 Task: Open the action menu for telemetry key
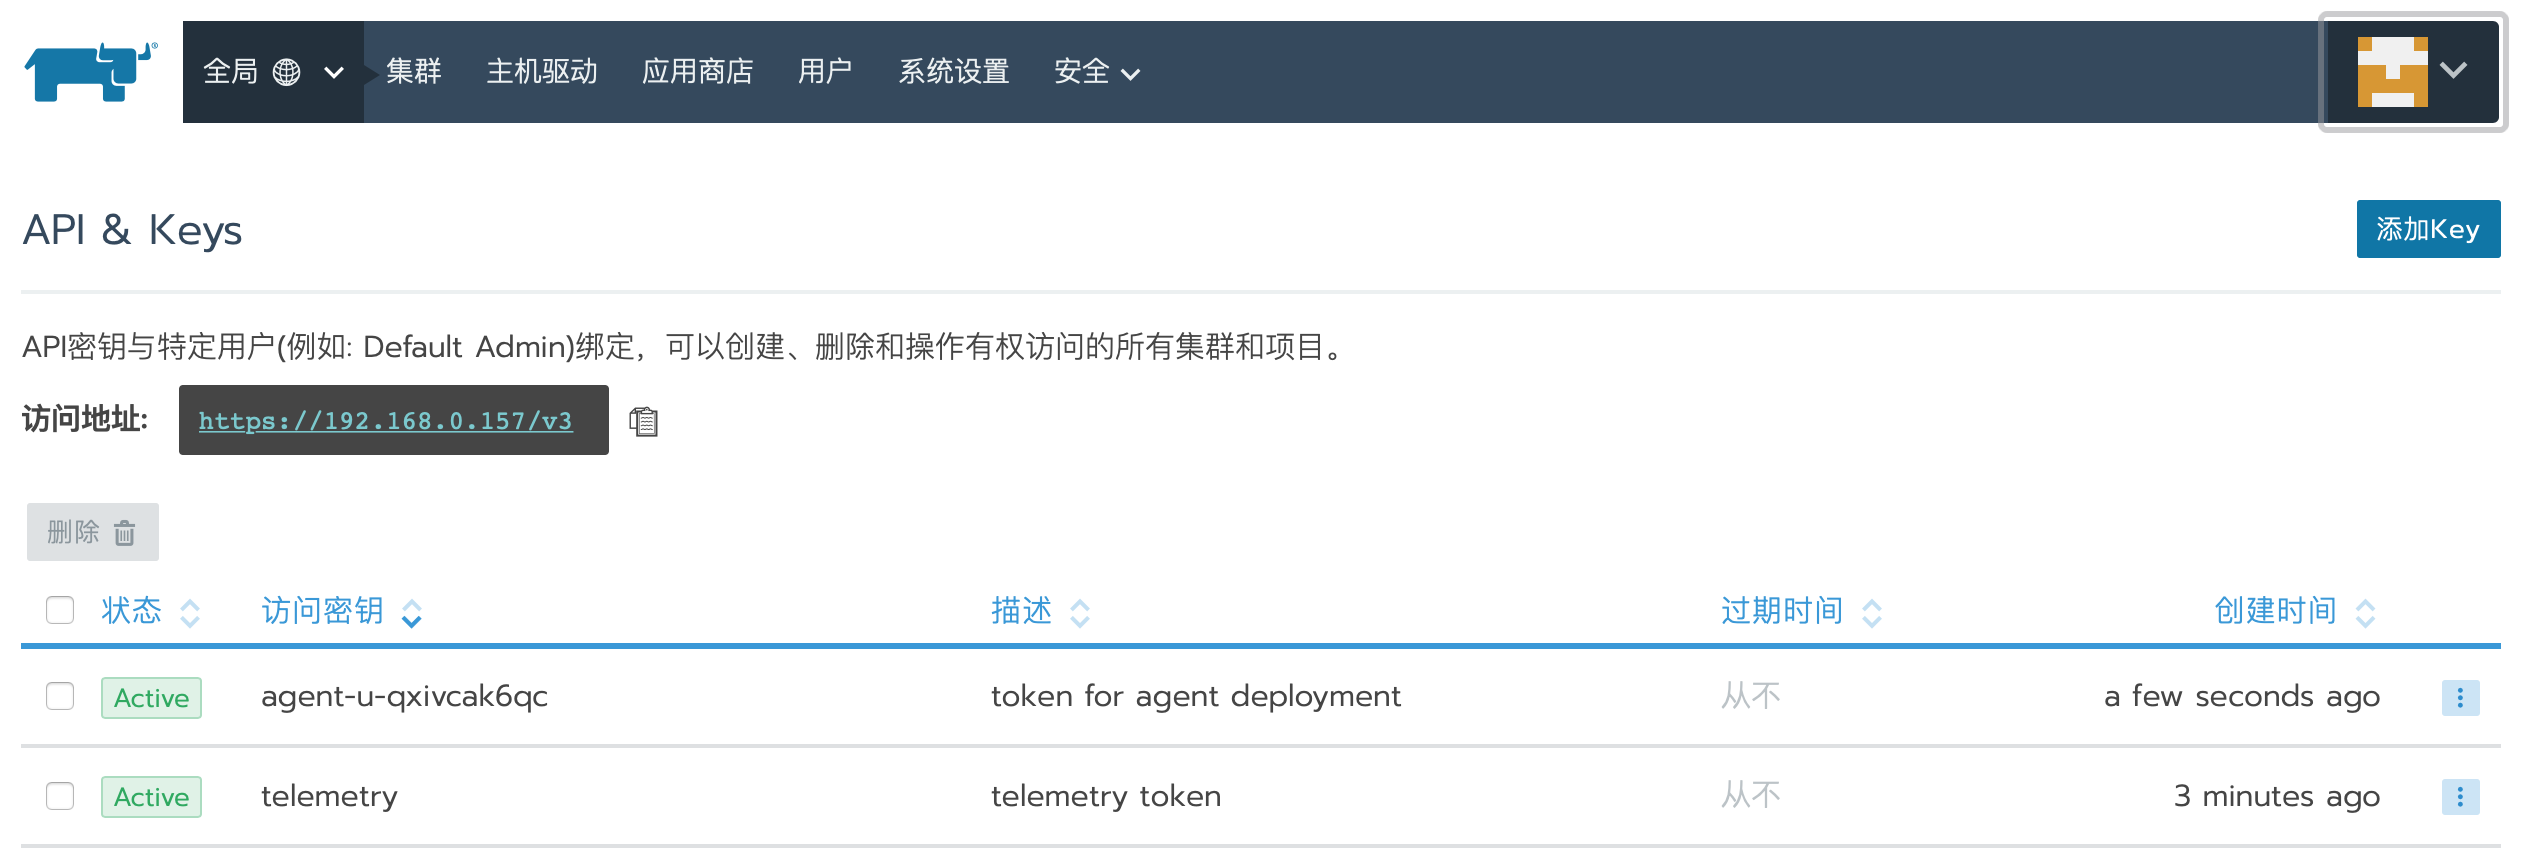(x=2459, y=797)
